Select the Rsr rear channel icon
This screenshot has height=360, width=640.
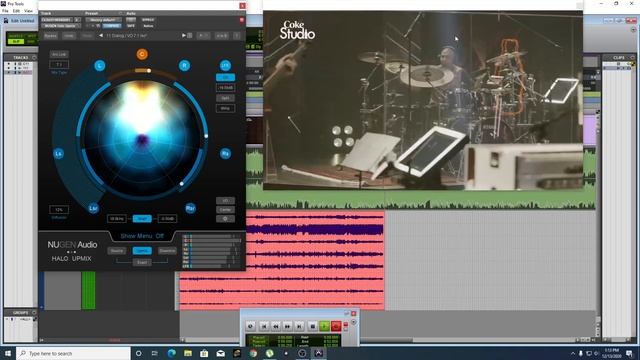tap(191, 208)
